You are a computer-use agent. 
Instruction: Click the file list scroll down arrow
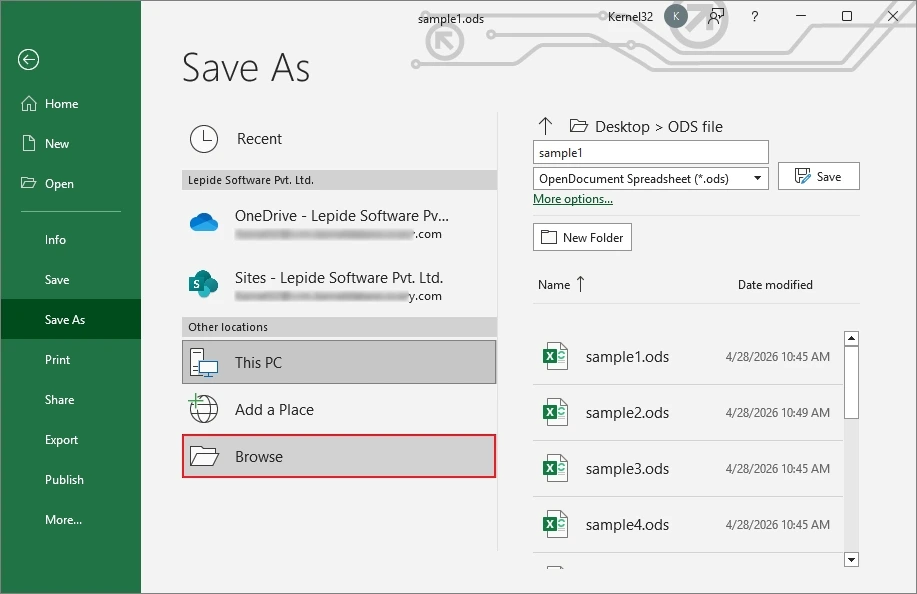pyautogui.click(x=852, y=560)
